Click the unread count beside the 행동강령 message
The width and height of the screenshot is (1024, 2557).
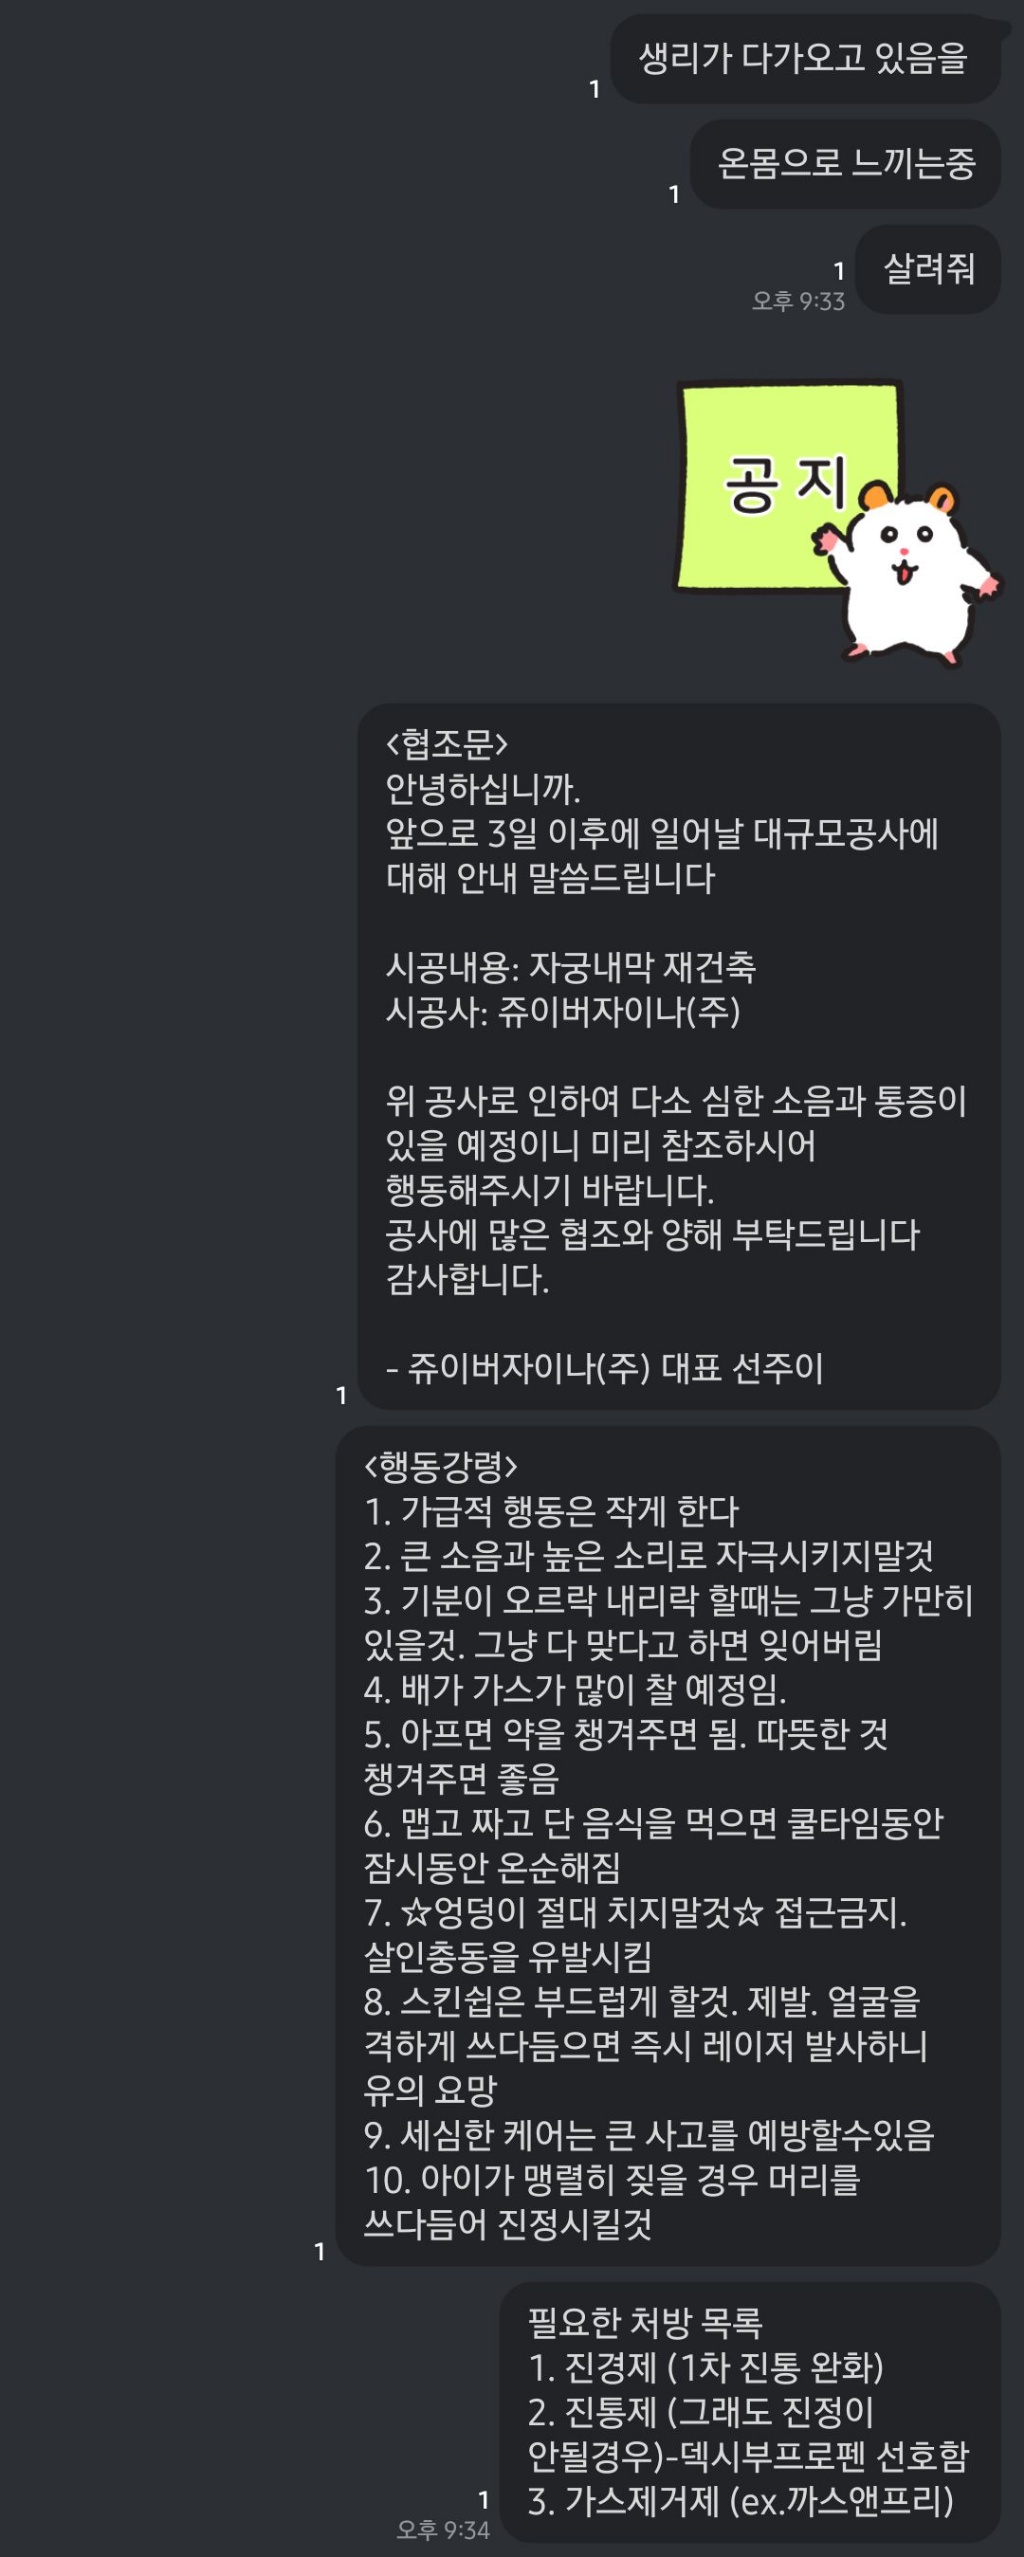pos(319,2252)
